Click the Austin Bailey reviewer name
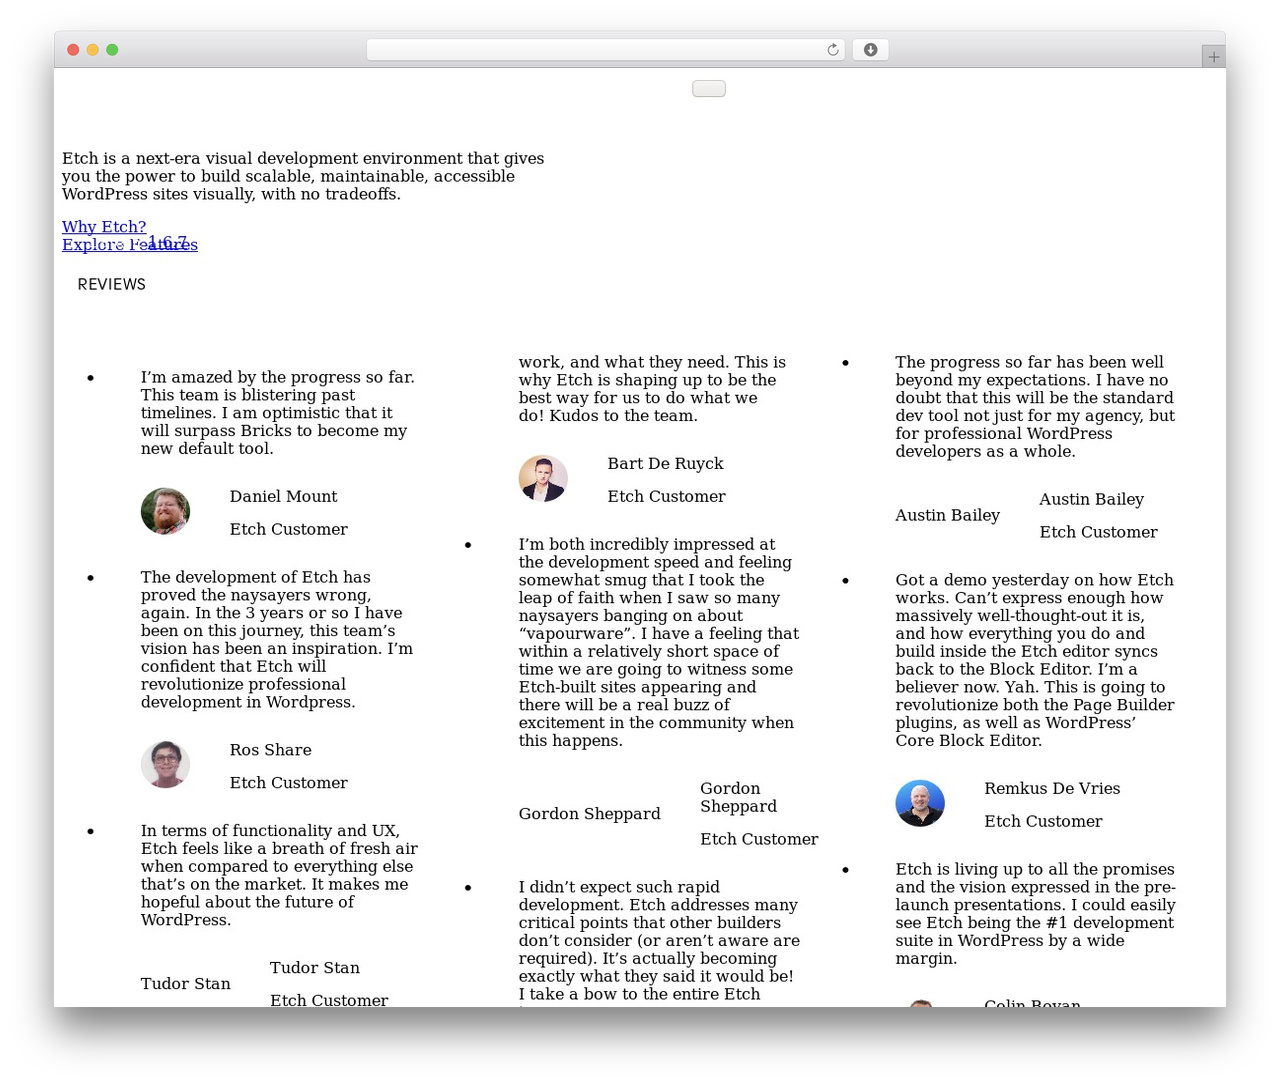1280x1084 pixels. [1091, 499]
